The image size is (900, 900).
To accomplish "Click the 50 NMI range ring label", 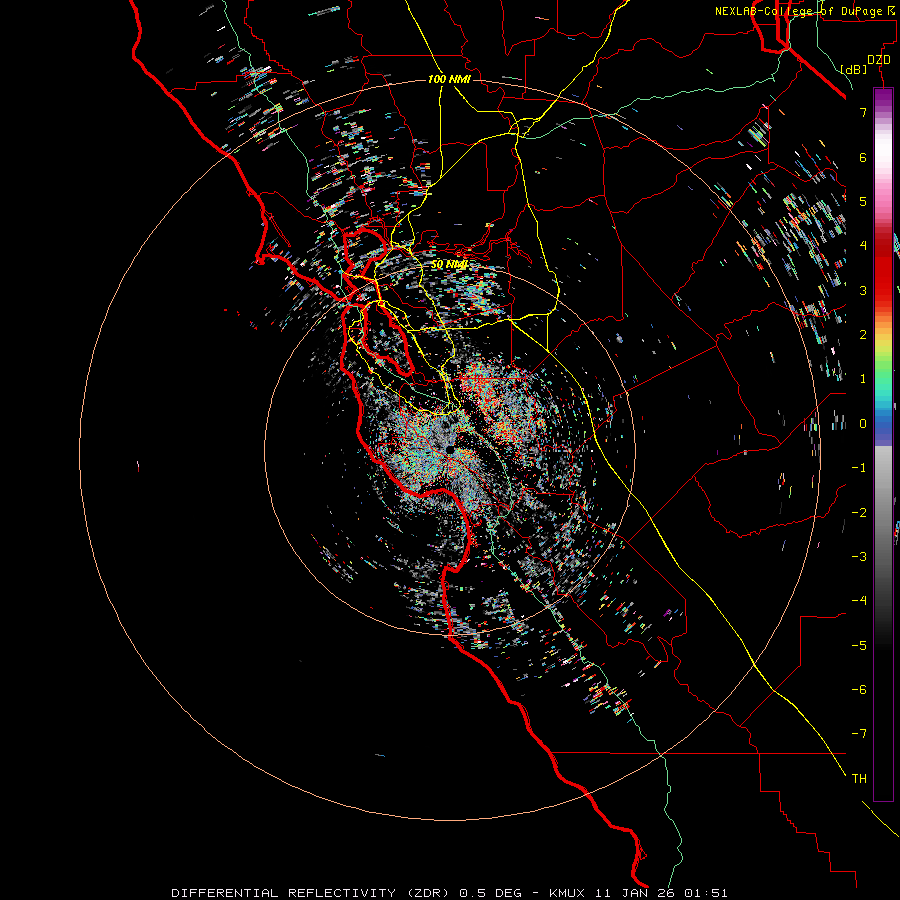I will (x=449, y=265).
